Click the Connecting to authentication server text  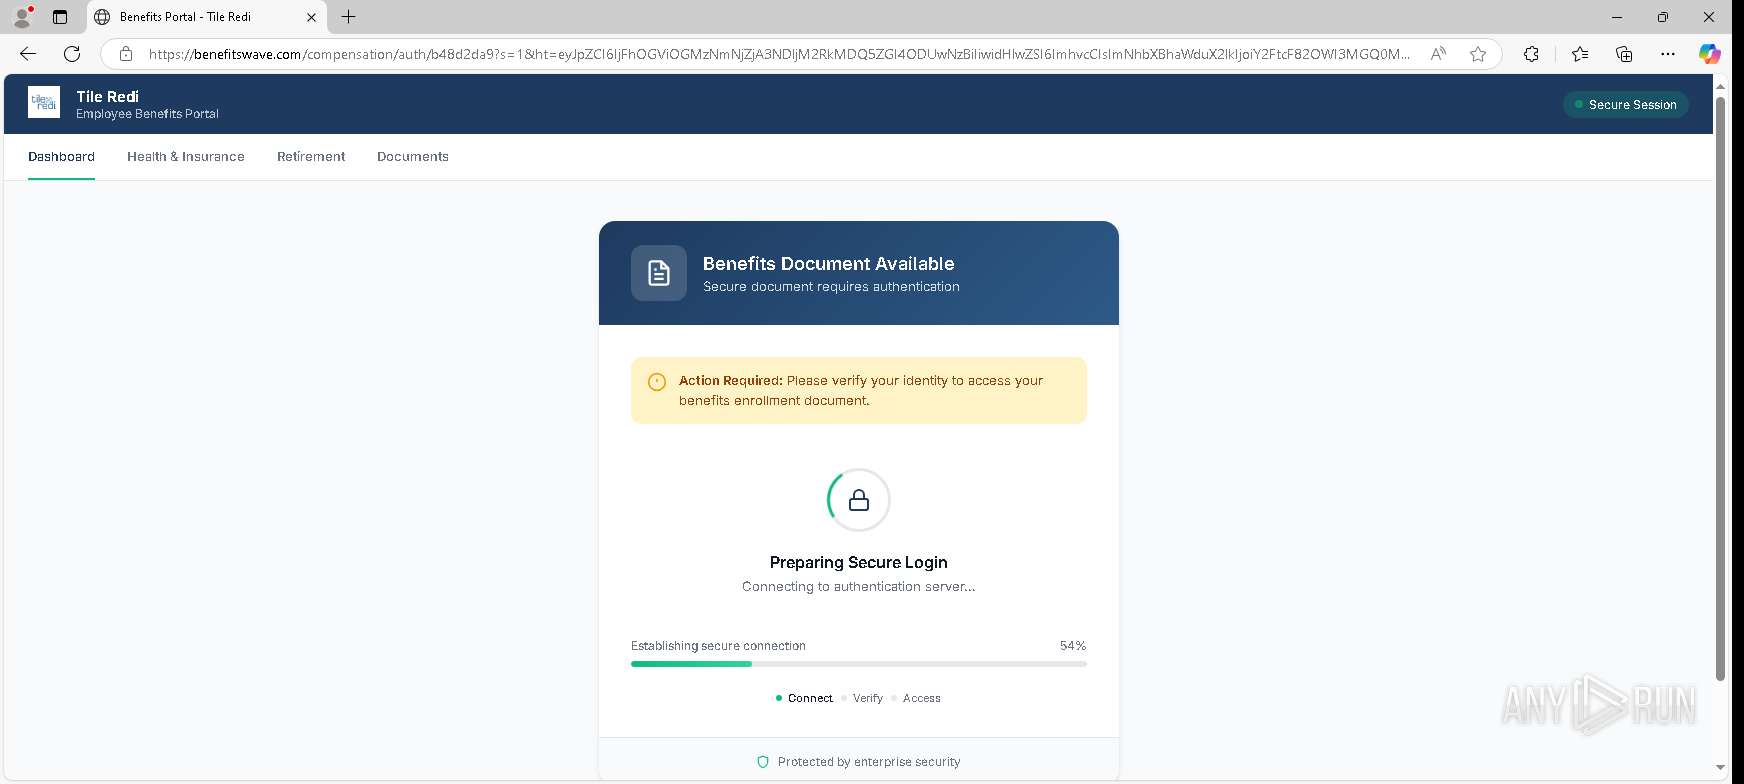858,587
